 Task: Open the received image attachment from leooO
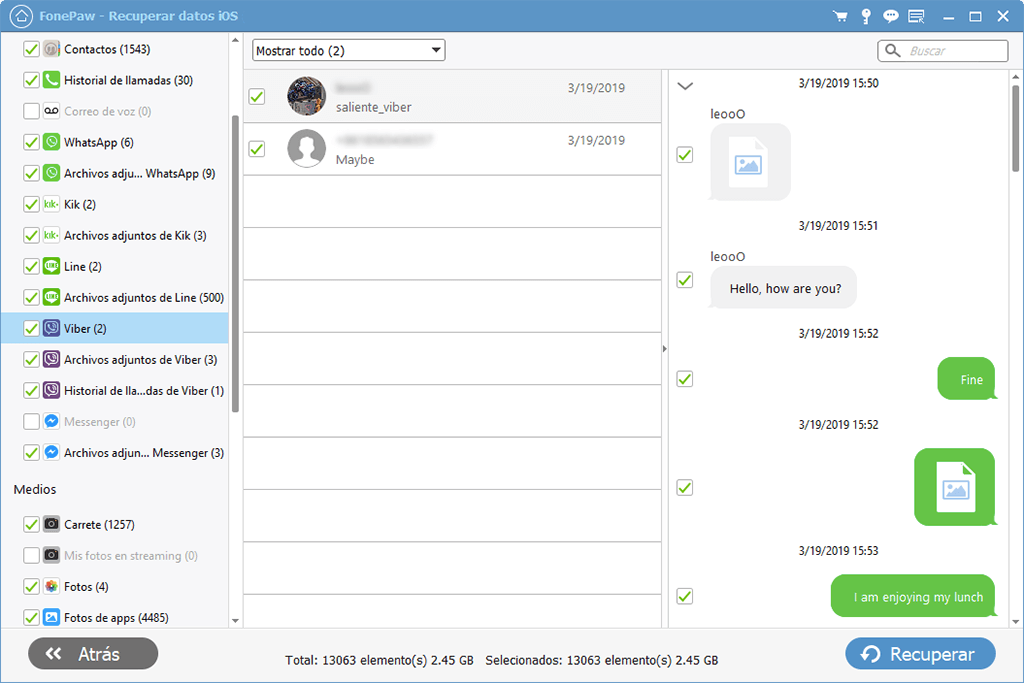click(x=750, y=162)
